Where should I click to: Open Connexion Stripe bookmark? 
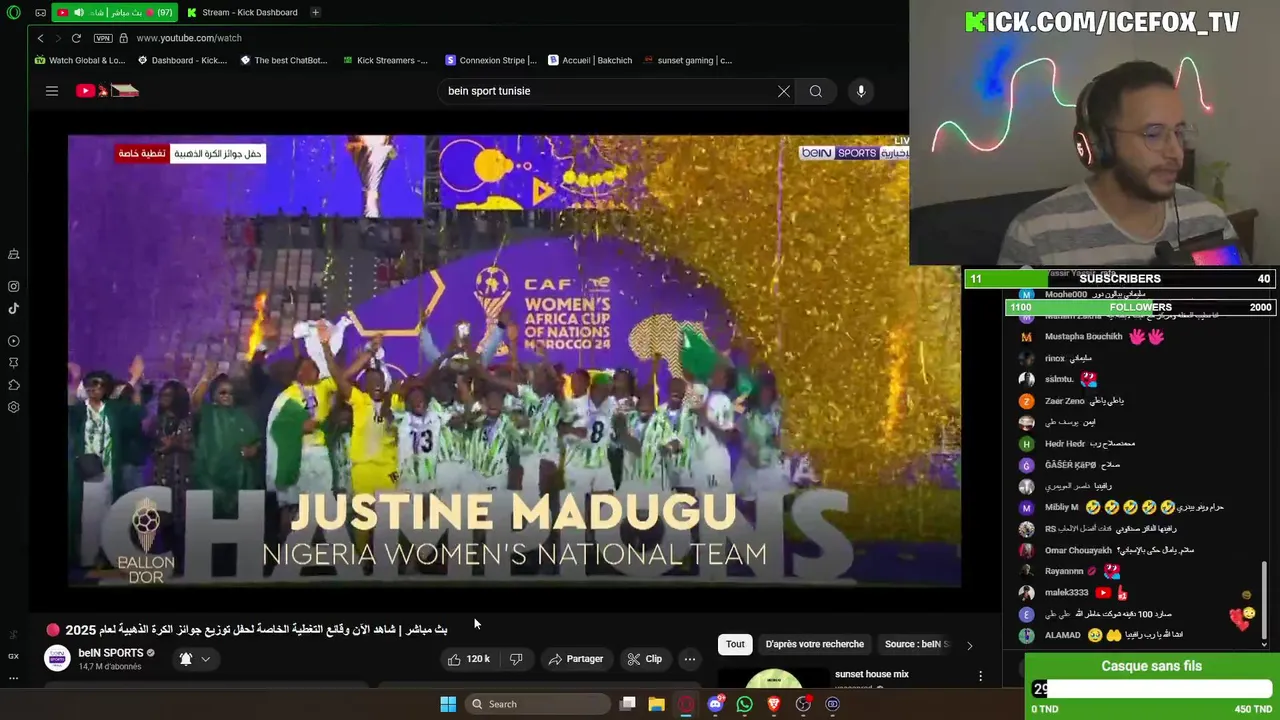pos(491,60)
